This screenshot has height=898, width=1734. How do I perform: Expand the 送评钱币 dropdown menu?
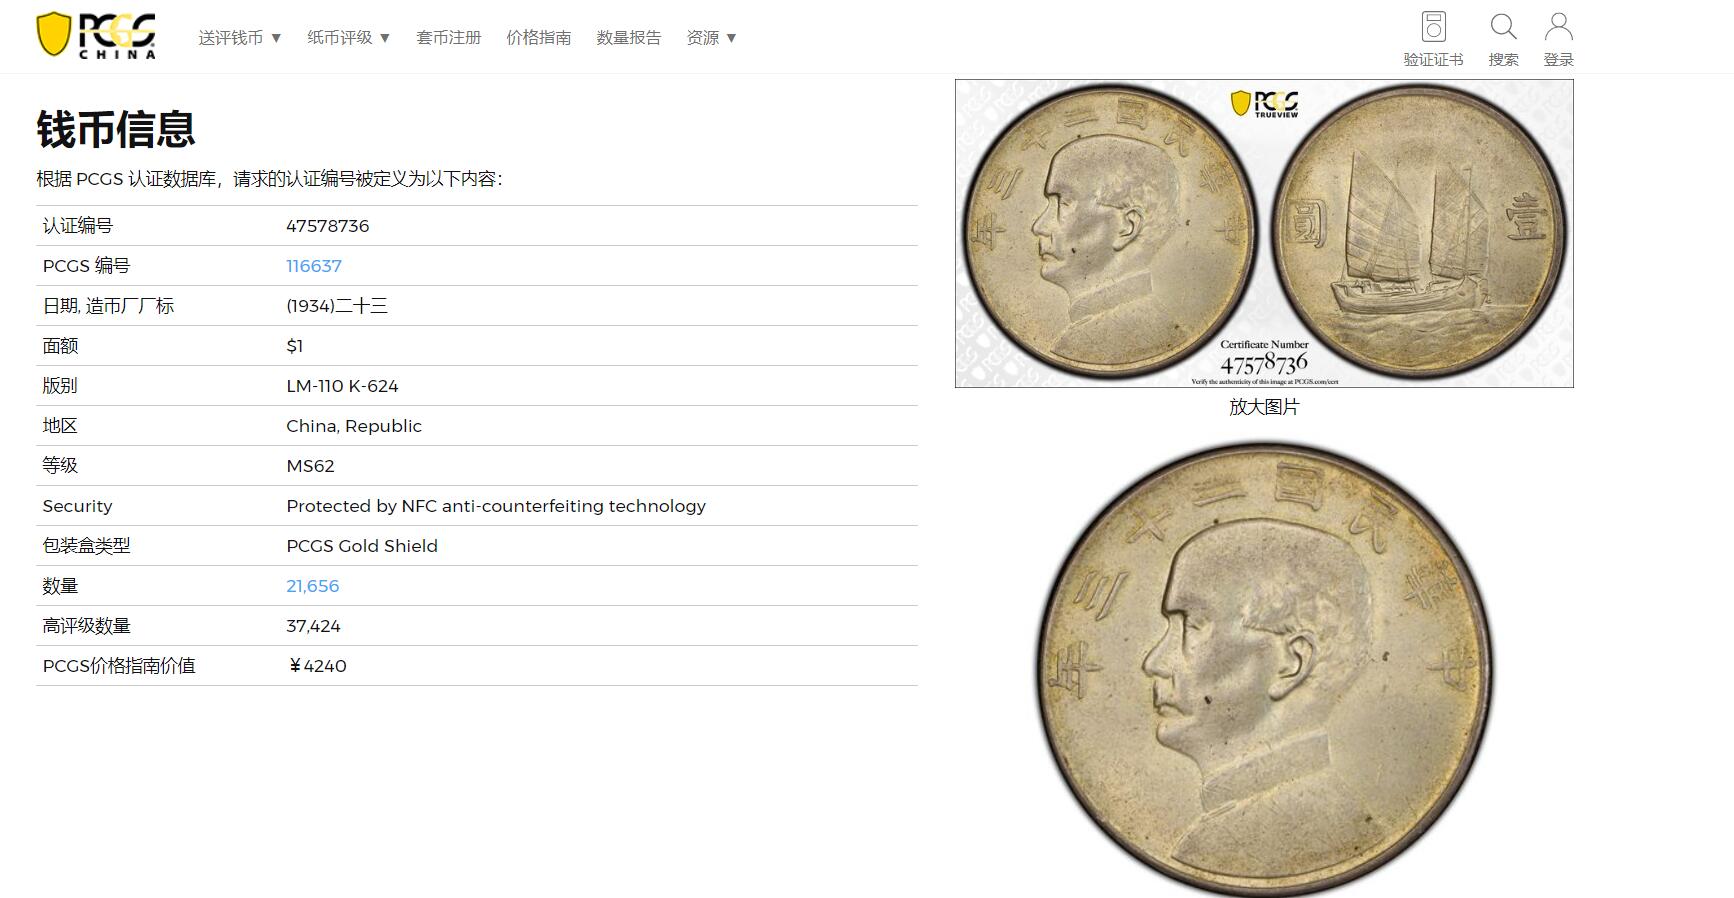pos(240,38)
